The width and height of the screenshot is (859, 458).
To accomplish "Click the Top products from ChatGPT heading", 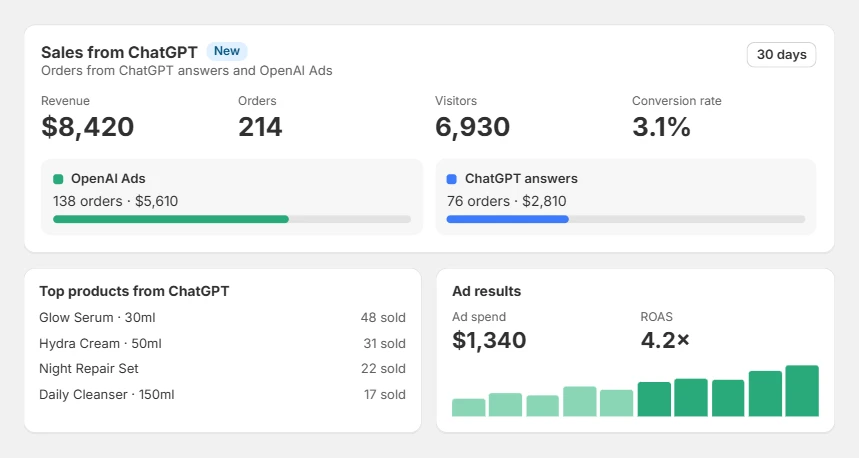I will (x=134, y=291).
